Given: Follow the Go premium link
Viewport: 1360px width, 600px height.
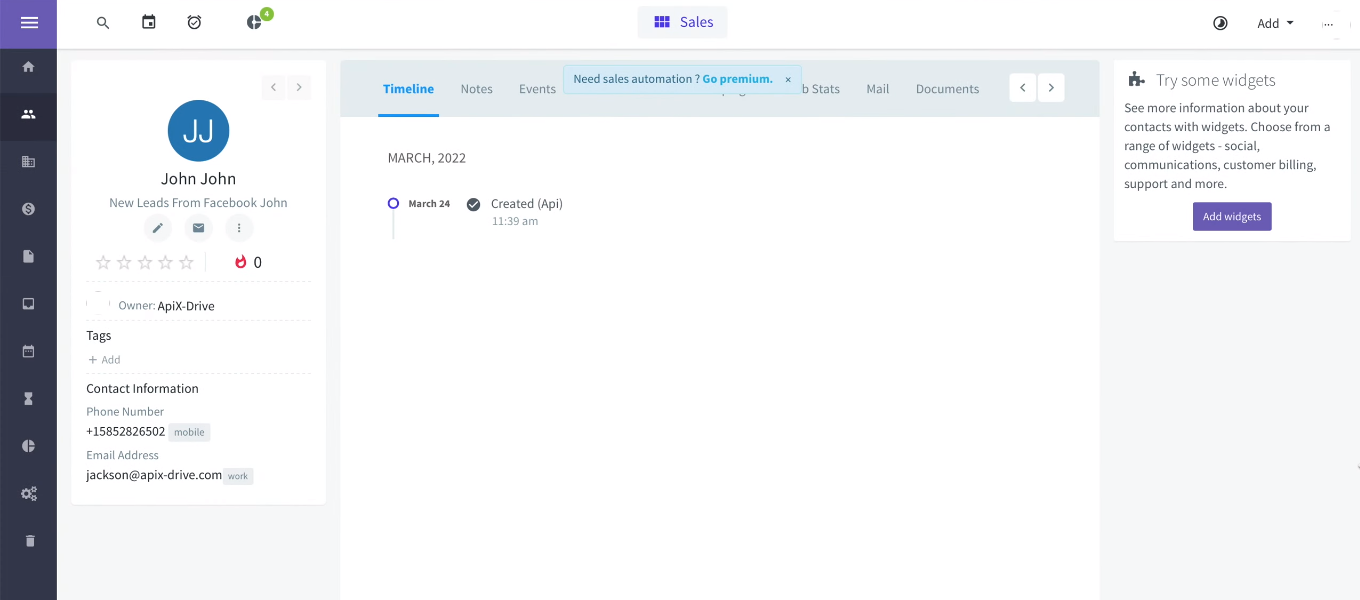Looking at the screenshot, I should [x=737, y=78].
